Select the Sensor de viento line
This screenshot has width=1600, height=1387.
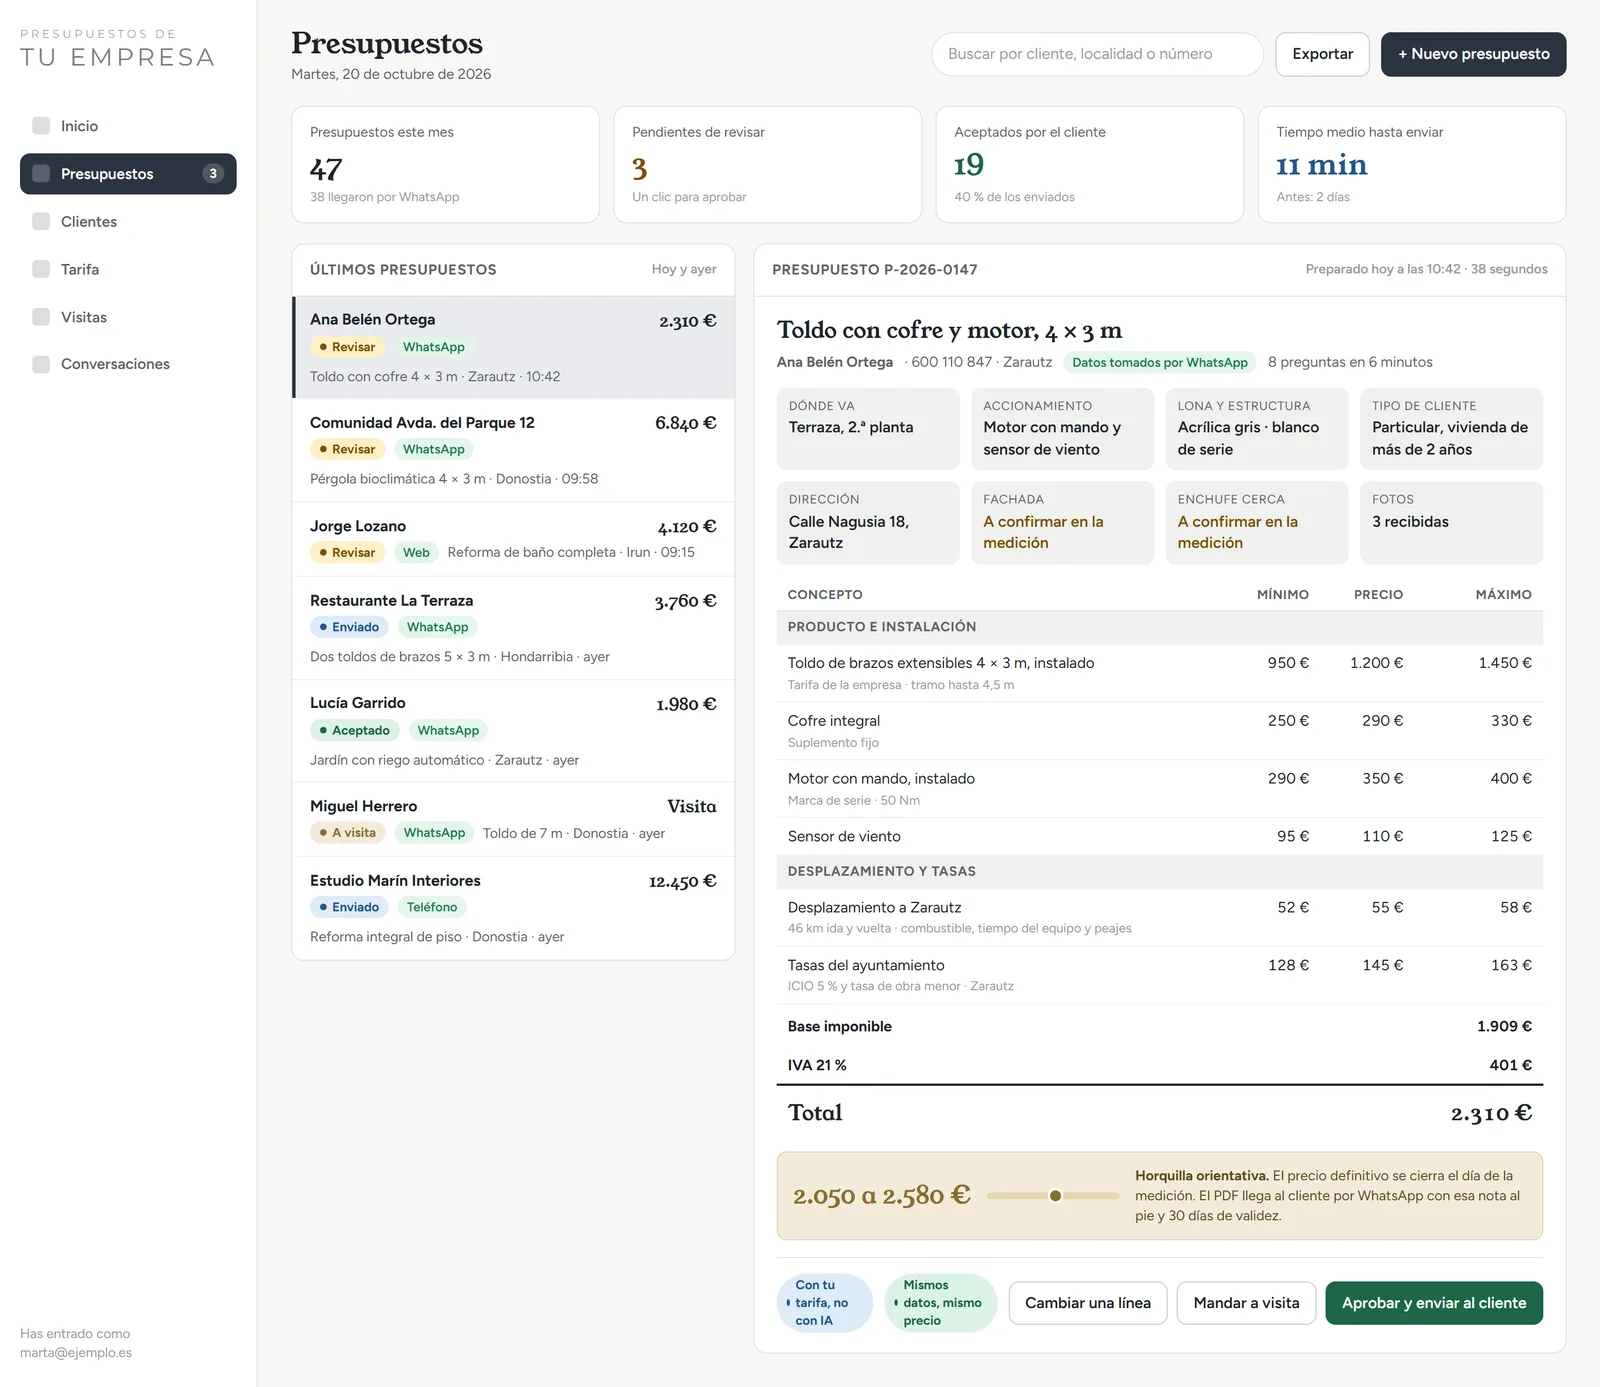pyautogui.click(x=1160, y=836)
